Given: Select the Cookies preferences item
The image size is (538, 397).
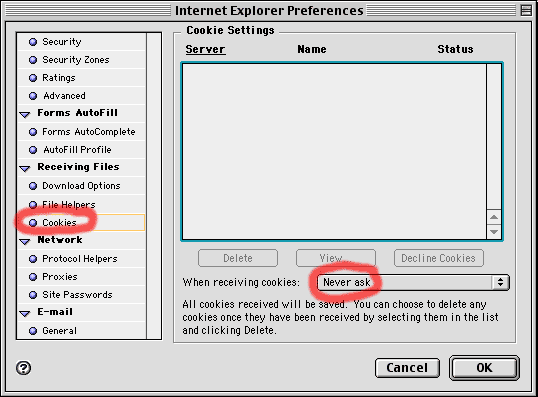Looking at the screenshot, I should point(82,223).
